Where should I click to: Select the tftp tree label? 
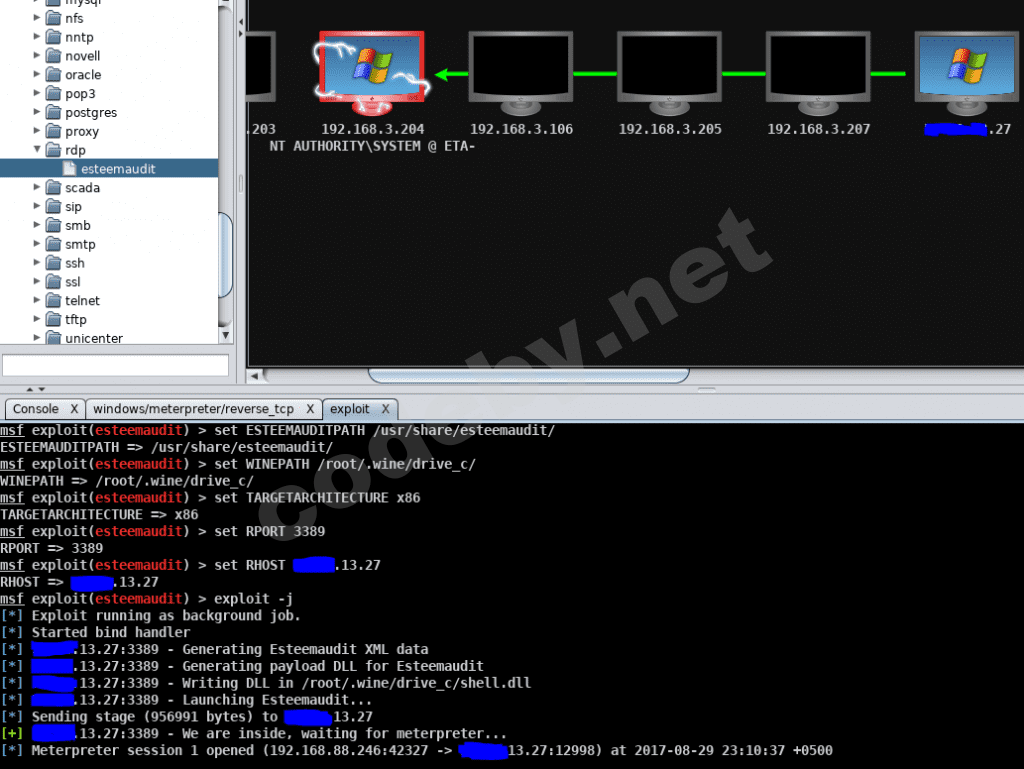(x=76, y=319)
